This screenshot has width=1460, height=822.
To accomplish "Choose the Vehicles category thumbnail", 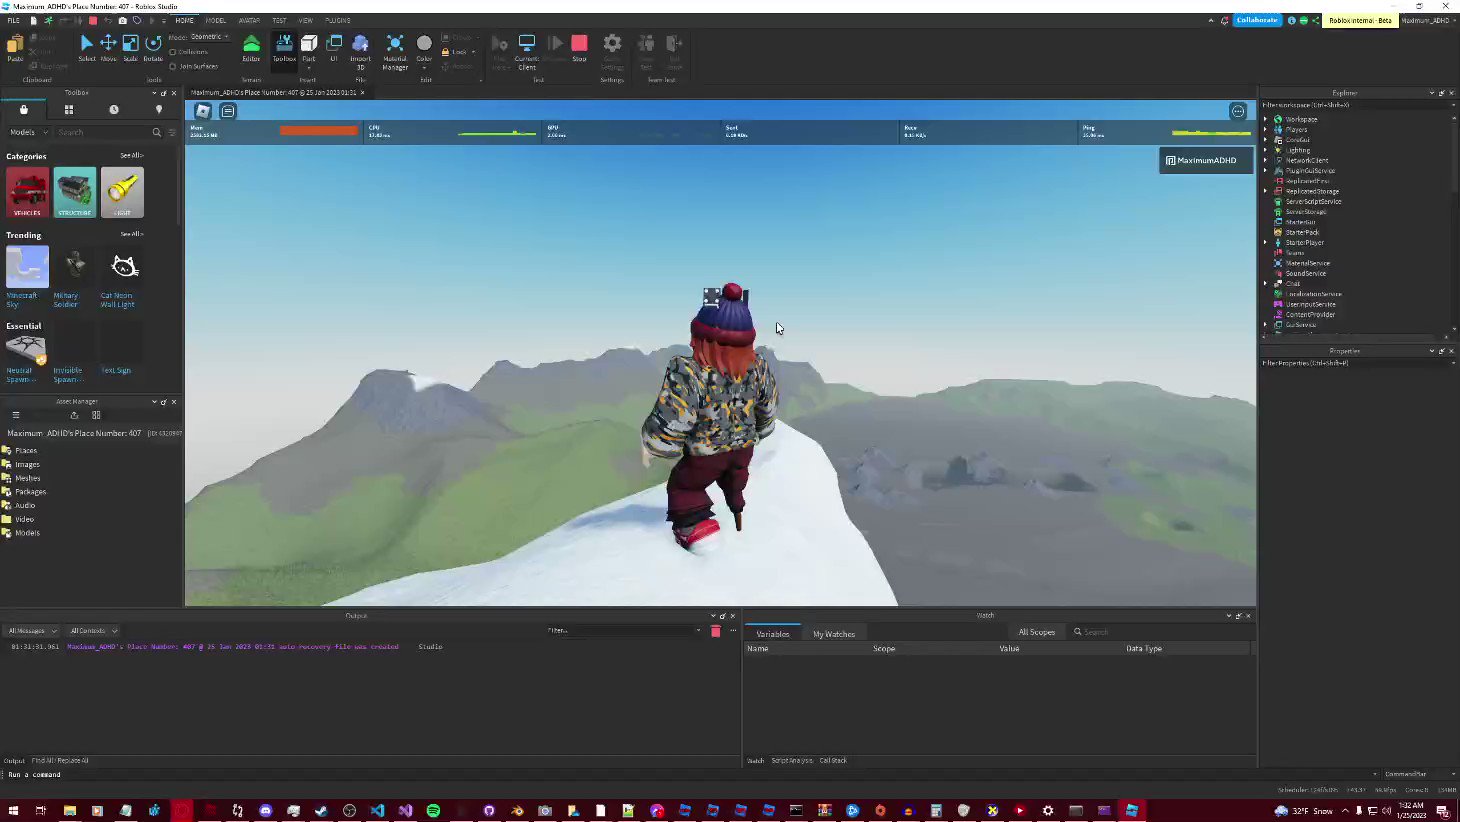I will click(x=27, y=192).
